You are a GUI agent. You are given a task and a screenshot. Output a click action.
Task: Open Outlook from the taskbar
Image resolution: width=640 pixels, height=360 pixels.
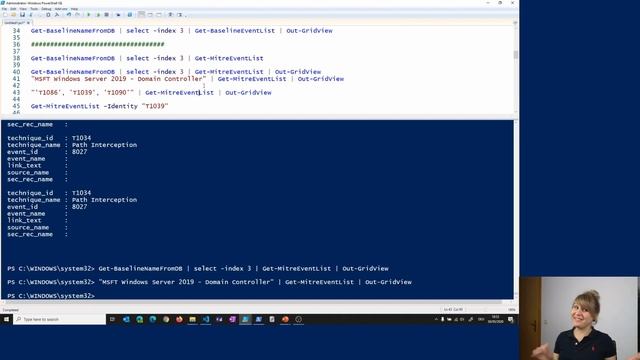(x=126, y=319)
